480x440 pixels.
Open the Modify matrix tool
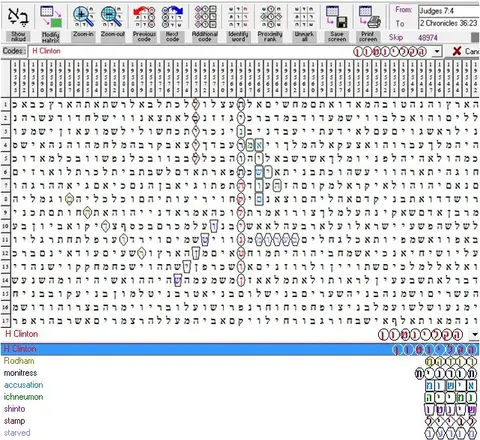click(51, 16)
